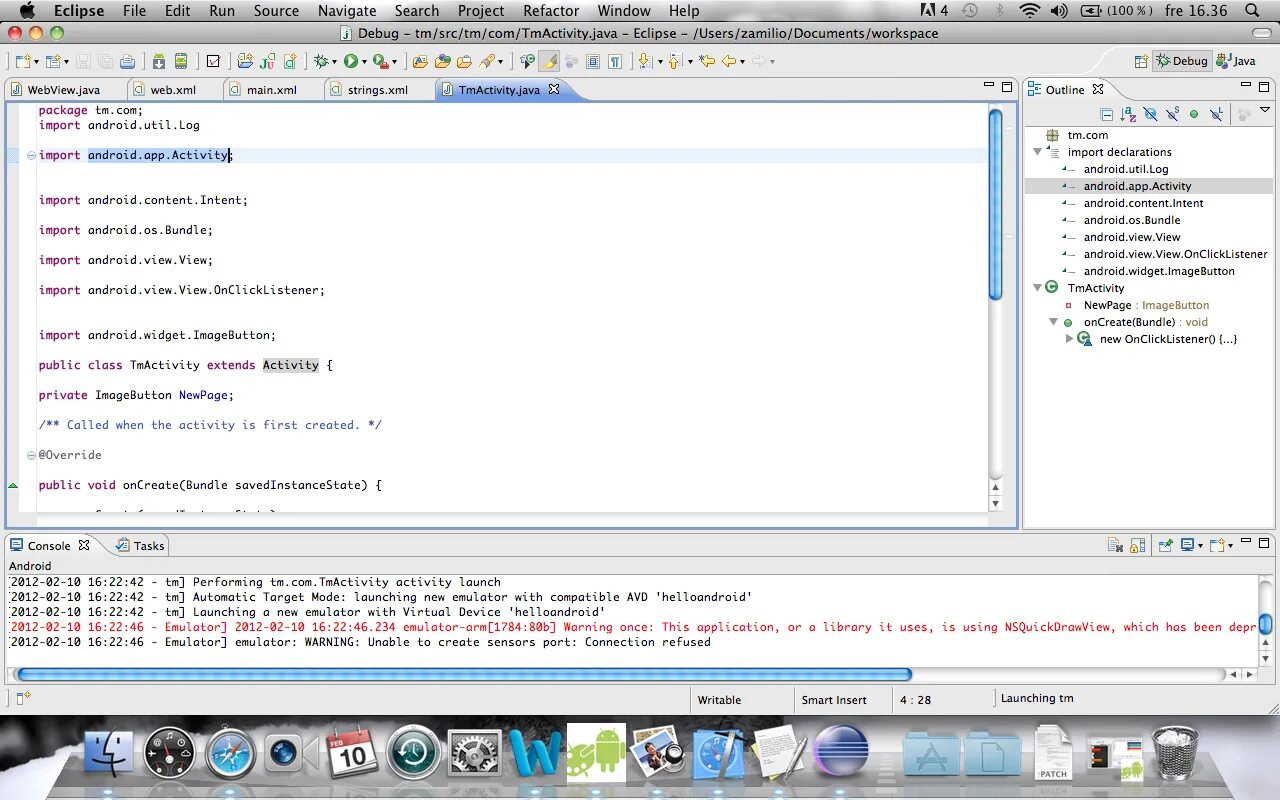Screen dimensions: 1280x800
Task: Click the Console vertical scrollbar thumb
Action: coord(1266,624)
